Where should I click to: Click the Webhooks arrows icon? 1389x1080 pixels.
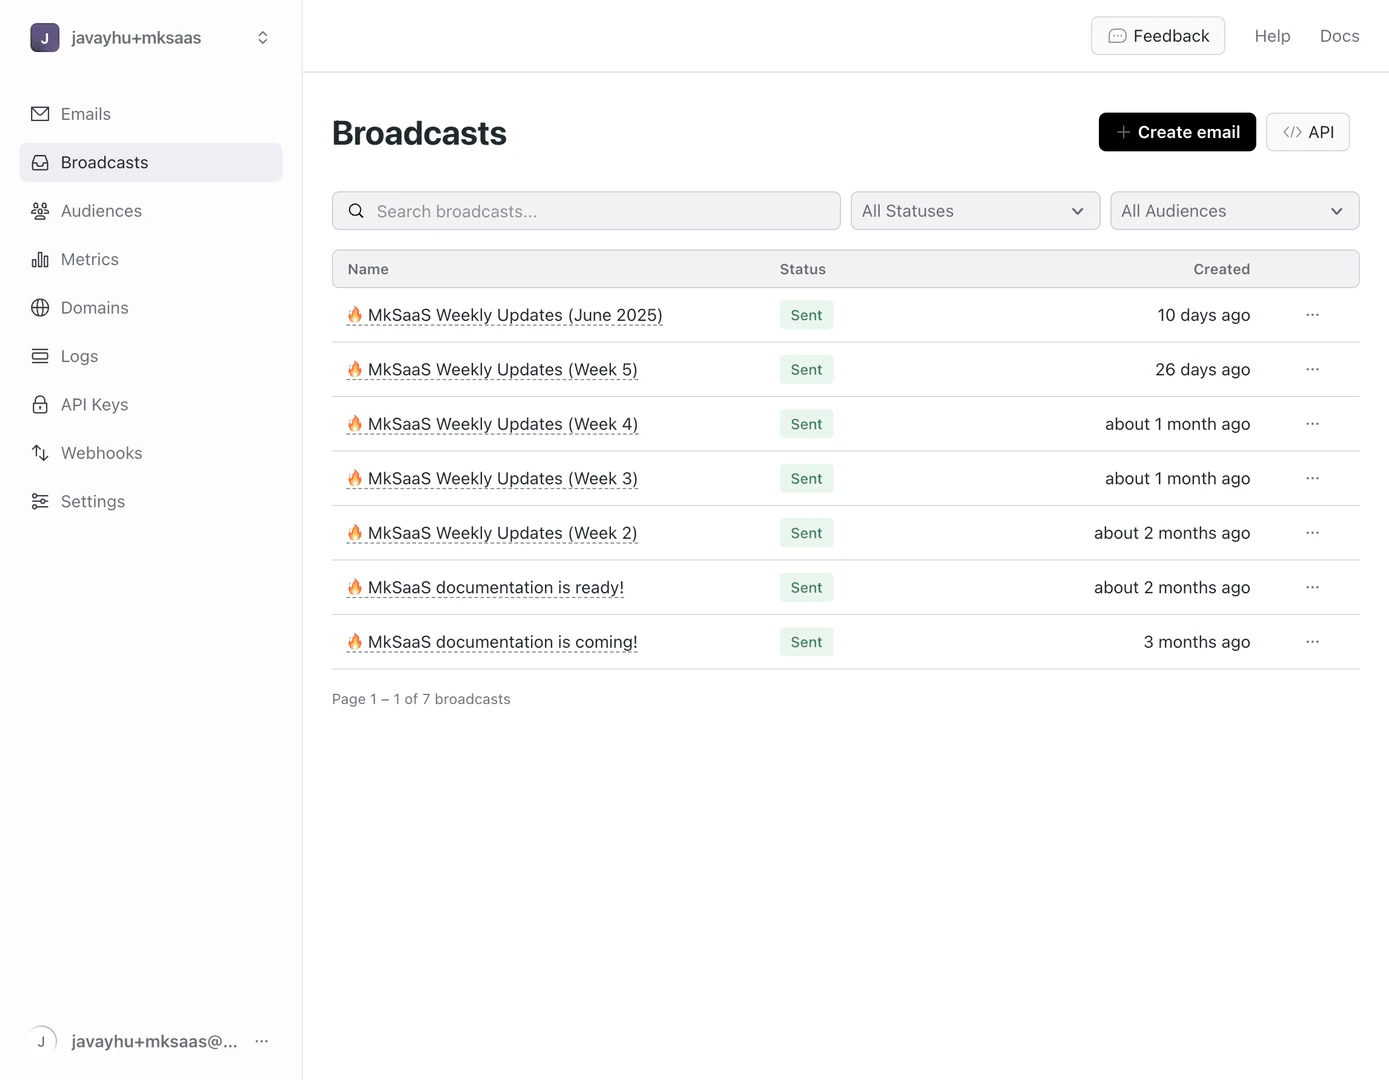[x=40, y=452]
